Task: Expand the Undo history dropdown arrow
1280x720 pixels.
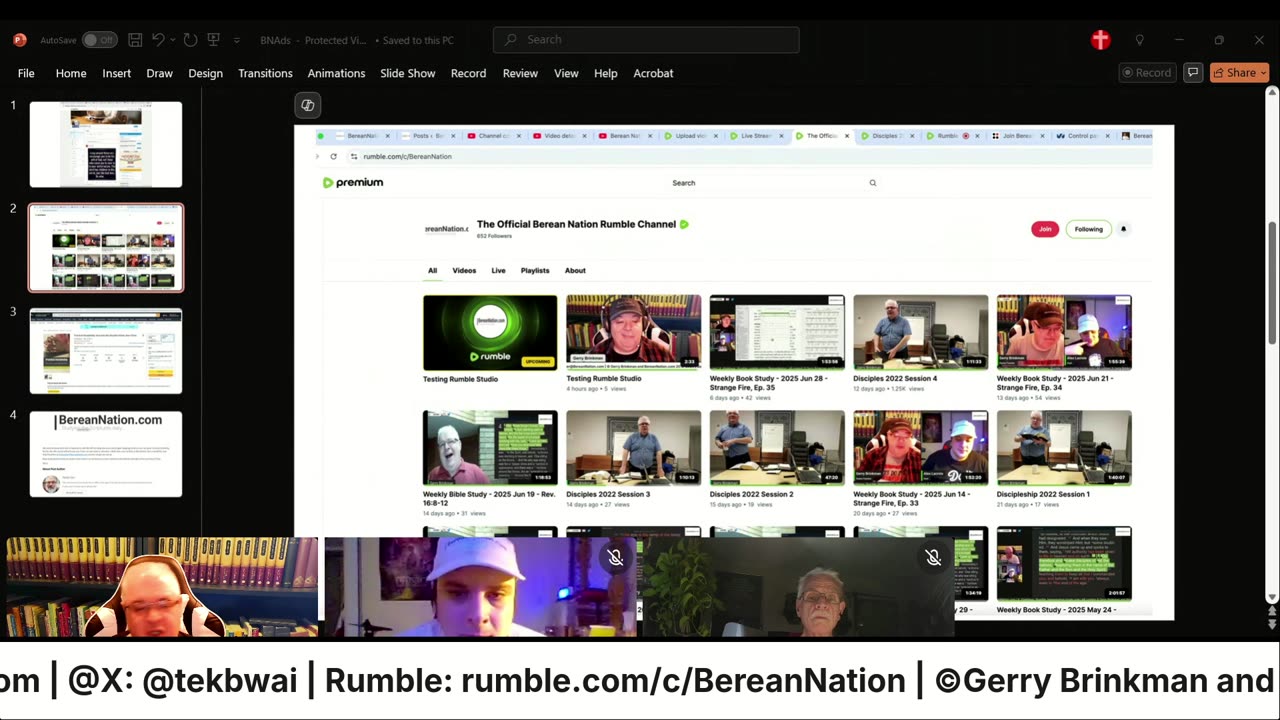Action: click(173, 40)
